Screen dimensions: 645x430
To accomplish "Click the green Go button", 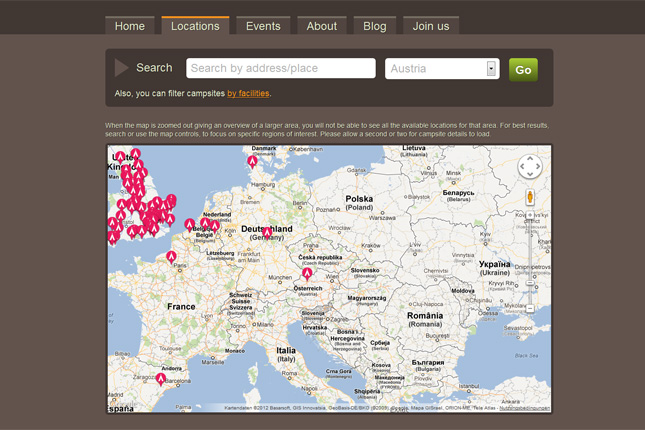I will 523,70.
